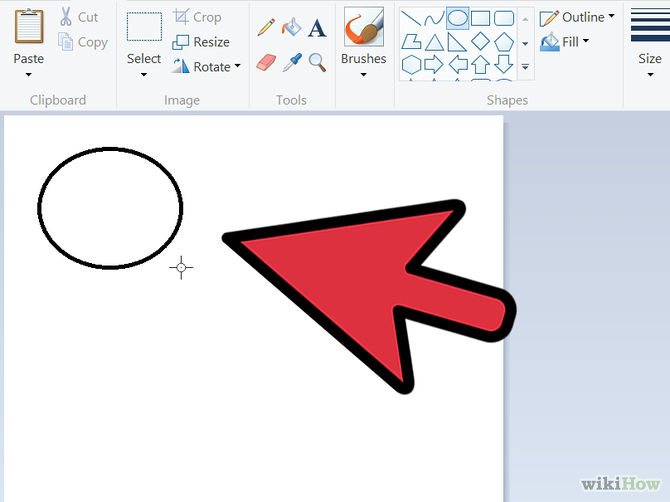670x502 pixels.
Task: Select the Triangle shape
Action: (x=434, y=42)
